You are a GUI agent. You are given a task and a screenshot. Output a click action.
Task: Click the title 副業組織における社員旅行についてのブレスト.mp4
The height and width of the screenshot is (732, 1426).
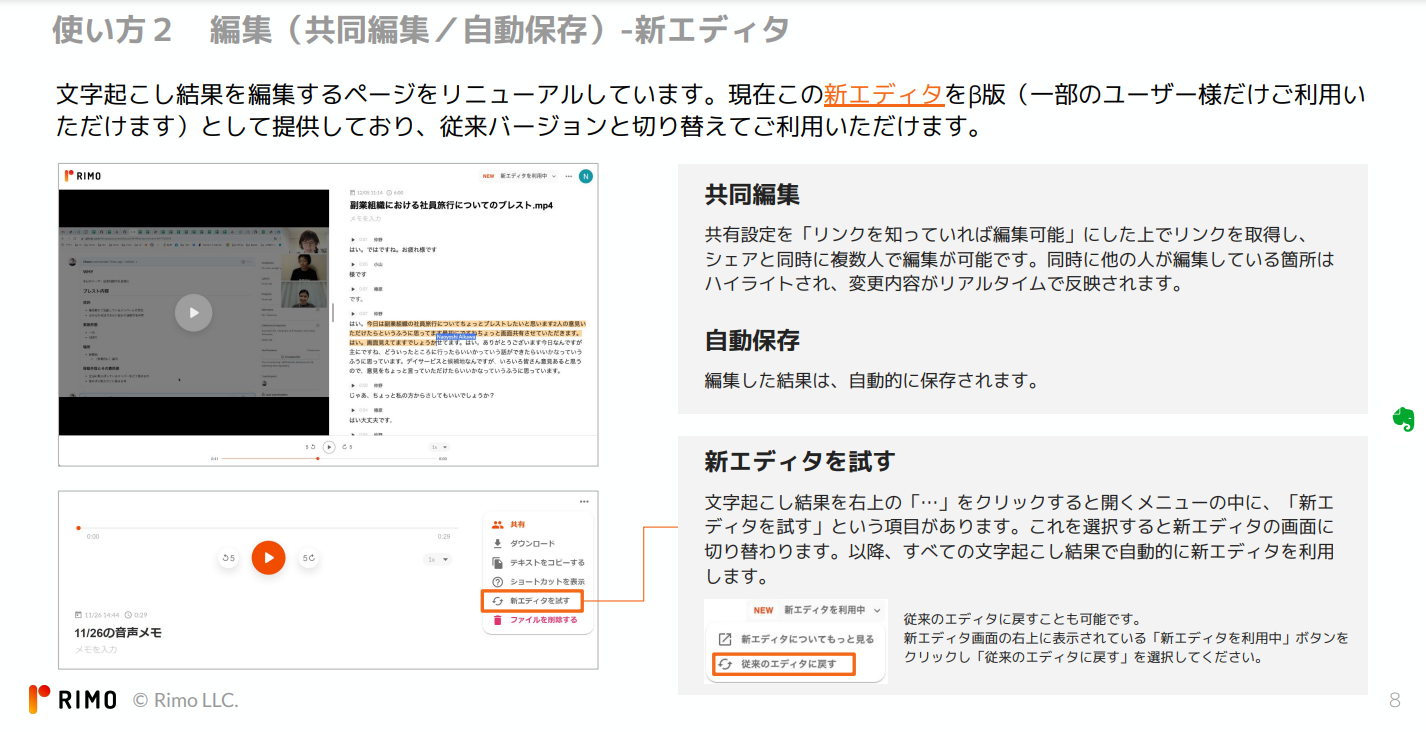(x=451, y=205)
